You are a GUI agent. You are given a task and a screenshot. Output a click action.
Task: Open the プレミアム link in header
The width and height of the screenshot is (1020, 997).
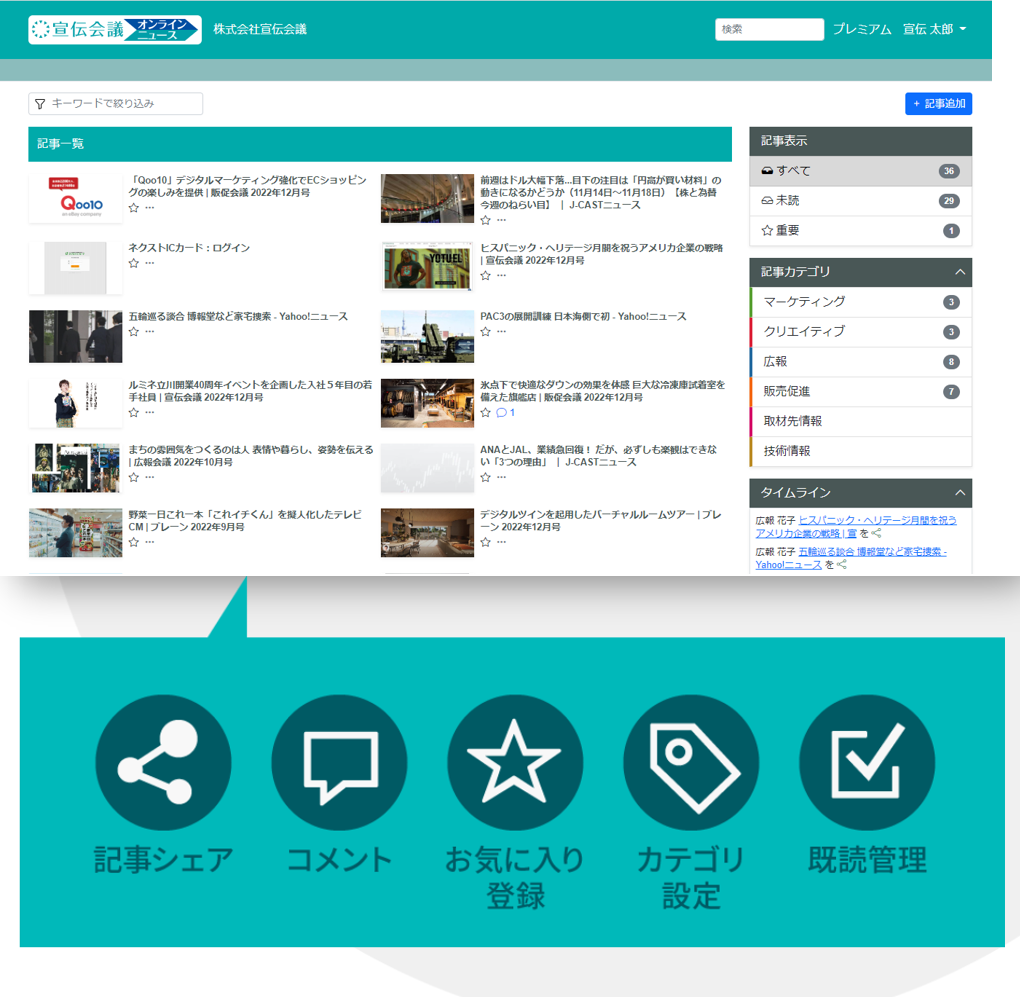[x=862, y=29]
